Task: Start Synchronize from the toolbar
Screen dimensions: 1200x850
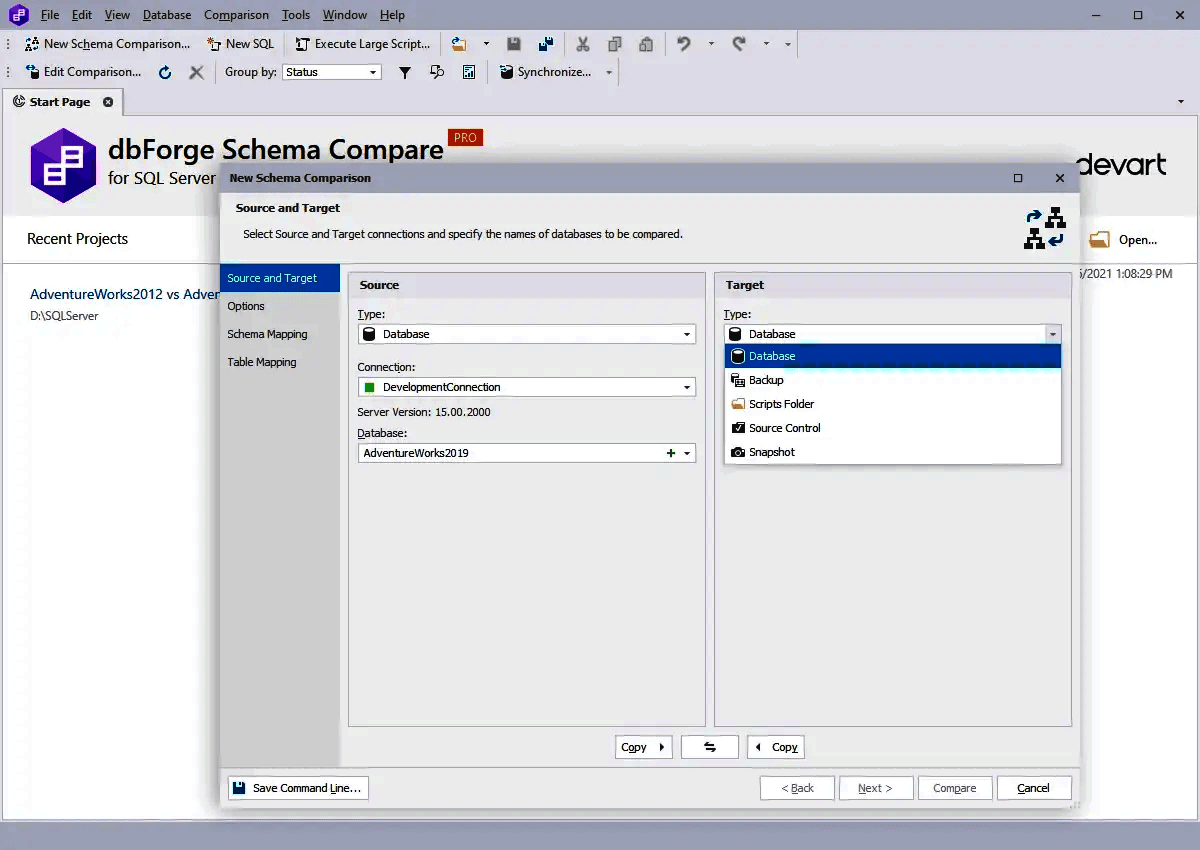Action: coord(549,71)
